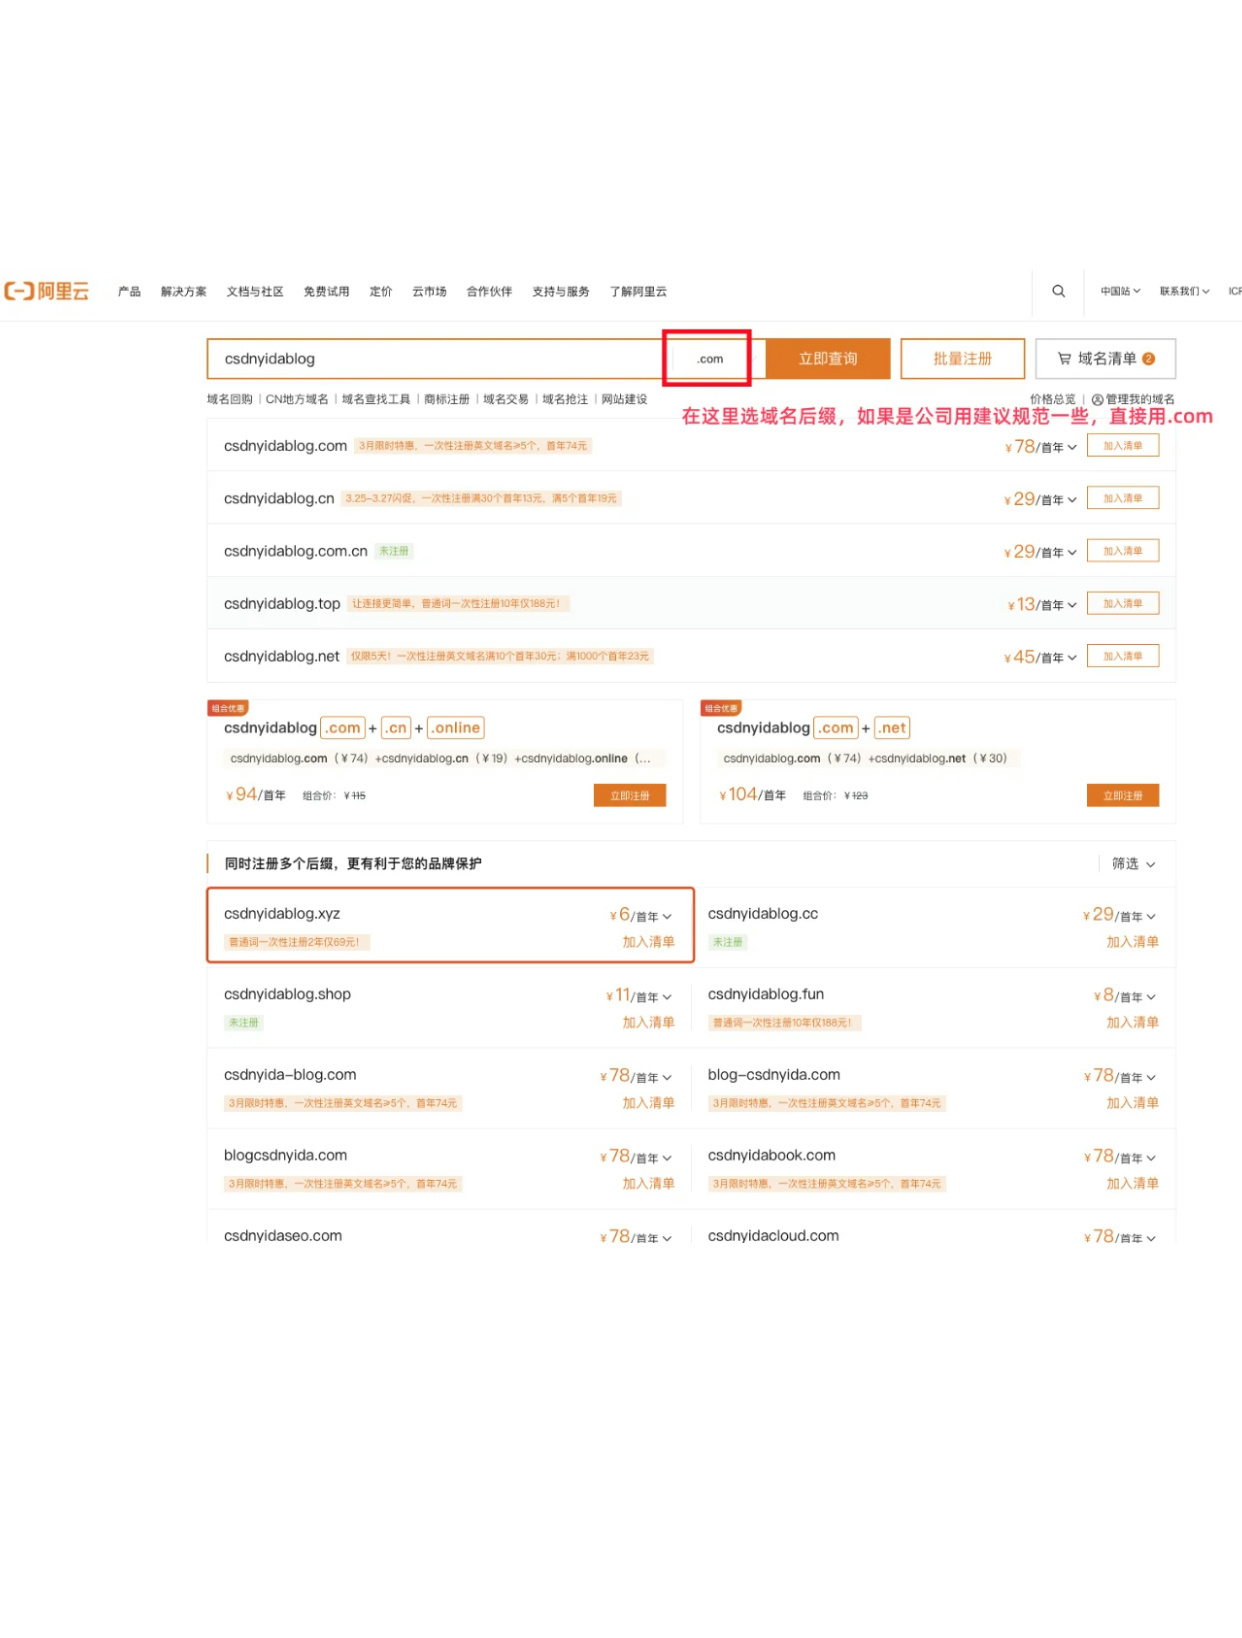Screen dimensions: 1242x1638
Task: Expand 联系我们 dropdown
Action: click(x=1184, y=291)
